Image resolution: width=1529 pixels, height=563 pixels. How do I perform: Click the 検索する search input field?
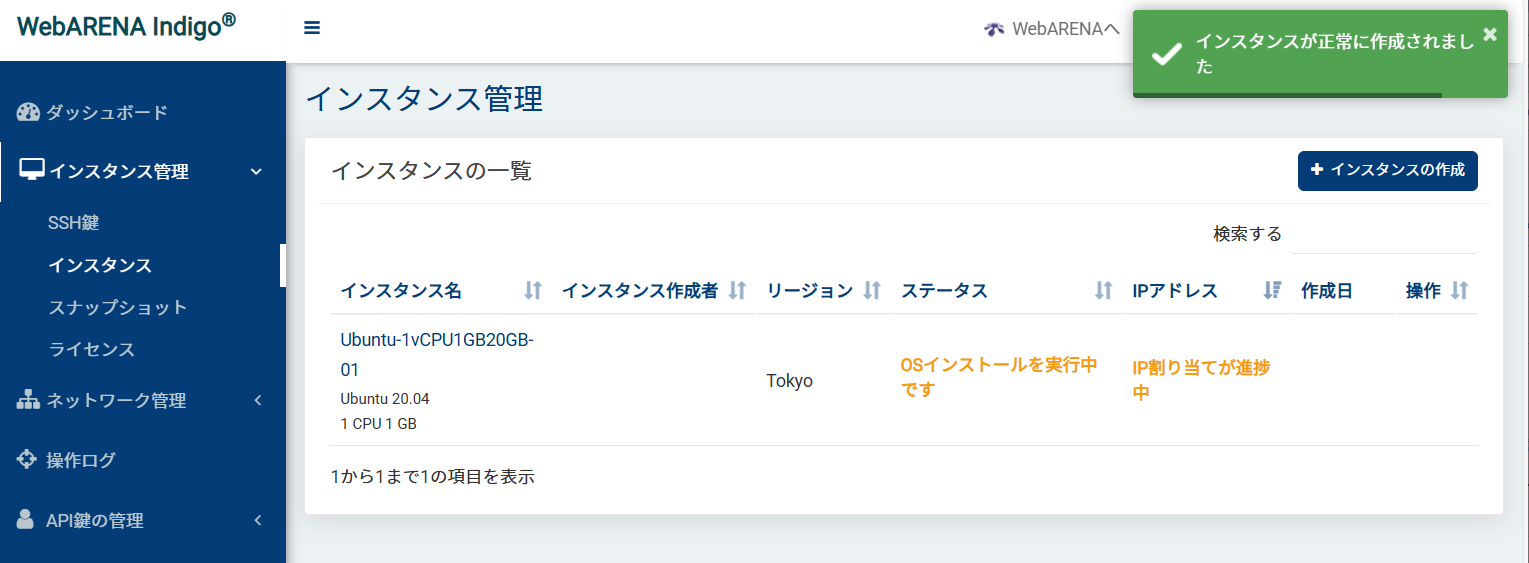[1383, 235]
